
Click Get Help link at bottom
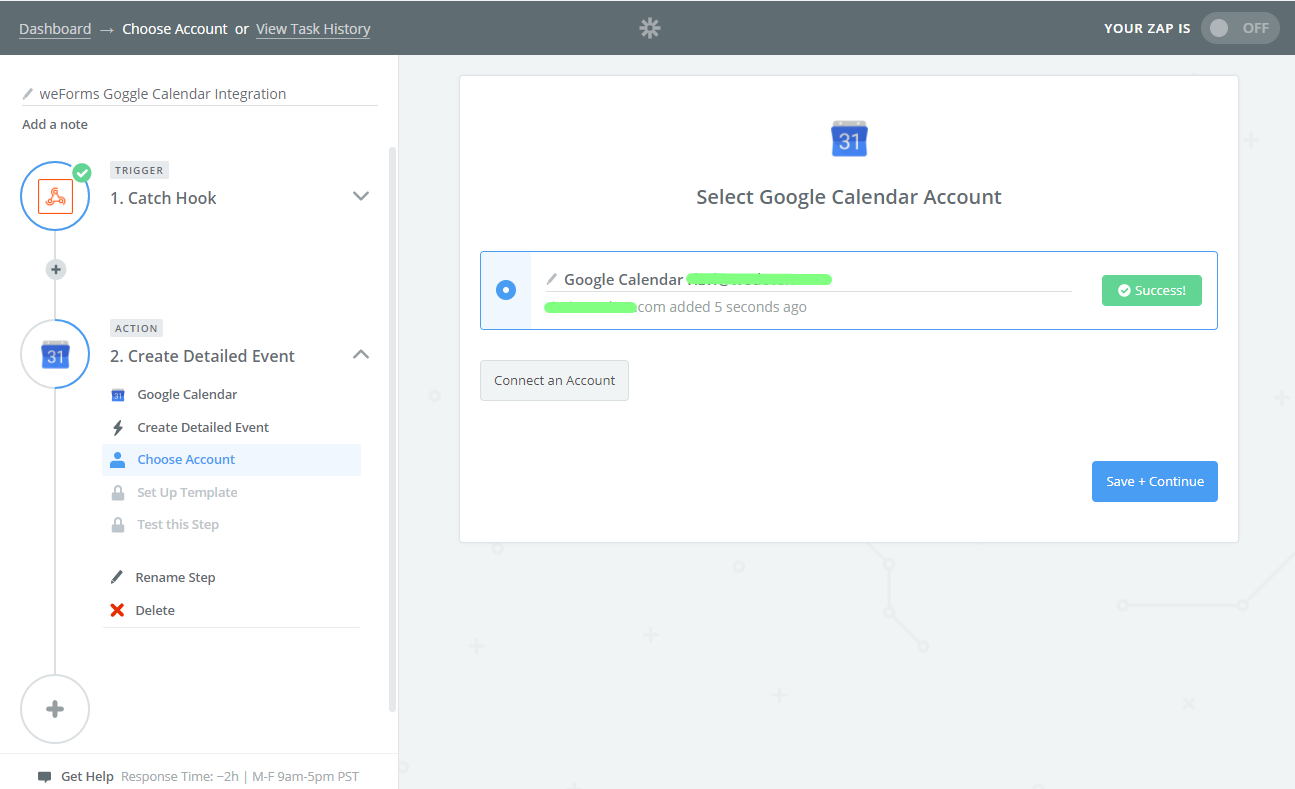(x=87, y=777)
